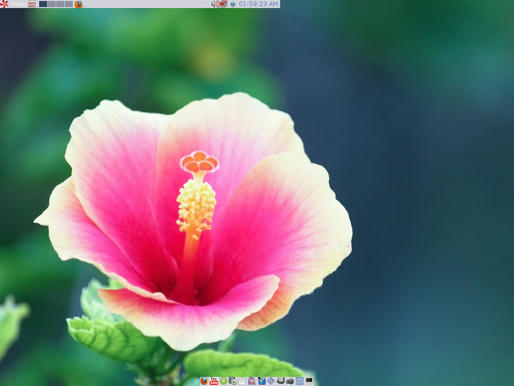
Task: Click the red show-desktop icon in top panel
Action: pyautogui.click(x=32, y=4)
